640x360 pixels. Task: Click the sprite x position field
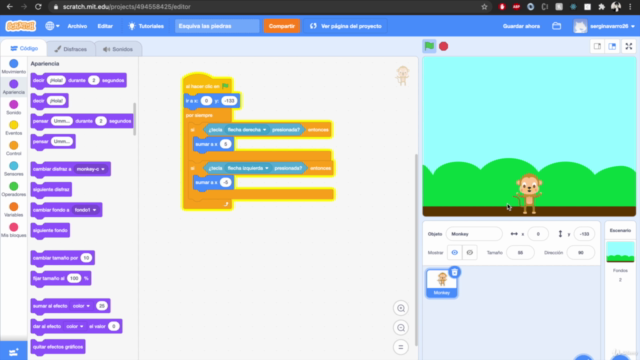tap(538, 234)
